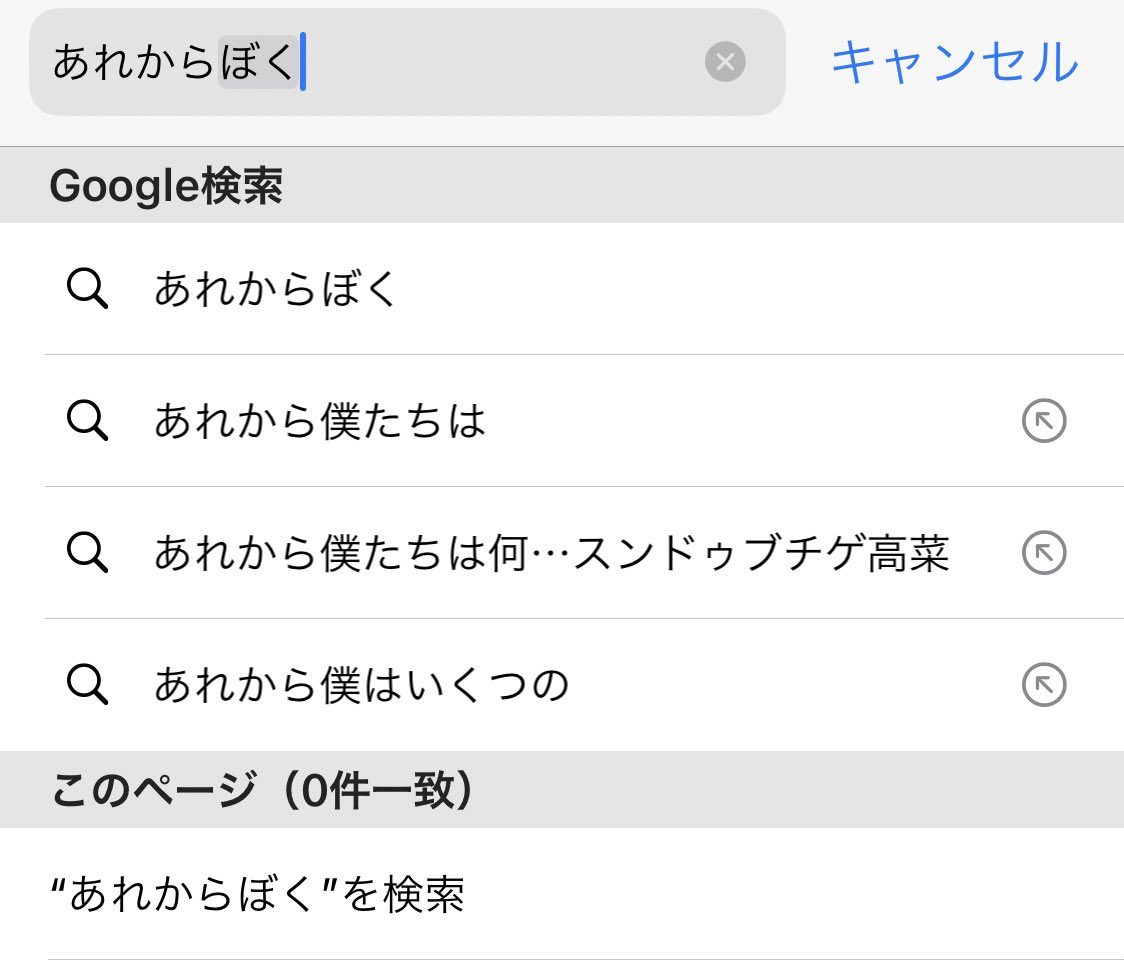Tap the magnifying glass beside the スンドゥブチゲ高菜 suggestion
This screenshot has height=968, width=1124.
coord(89,553)
